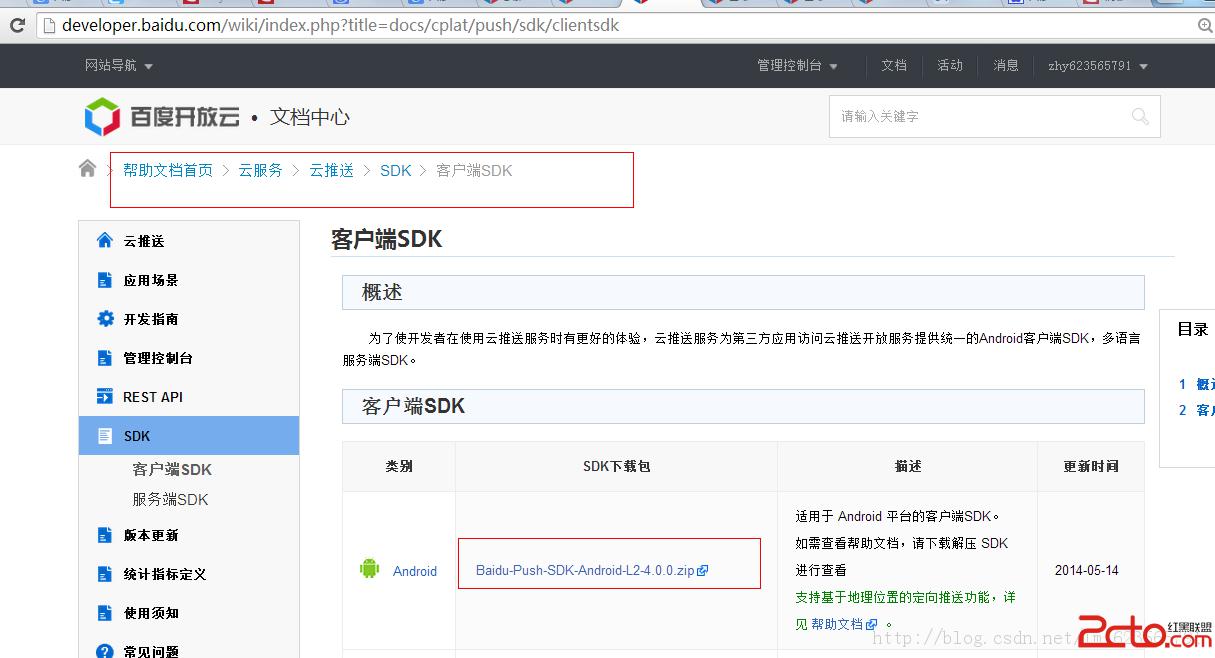
Task: Click external link icon after 帮助文档
Action: click(x=872, y=624)
